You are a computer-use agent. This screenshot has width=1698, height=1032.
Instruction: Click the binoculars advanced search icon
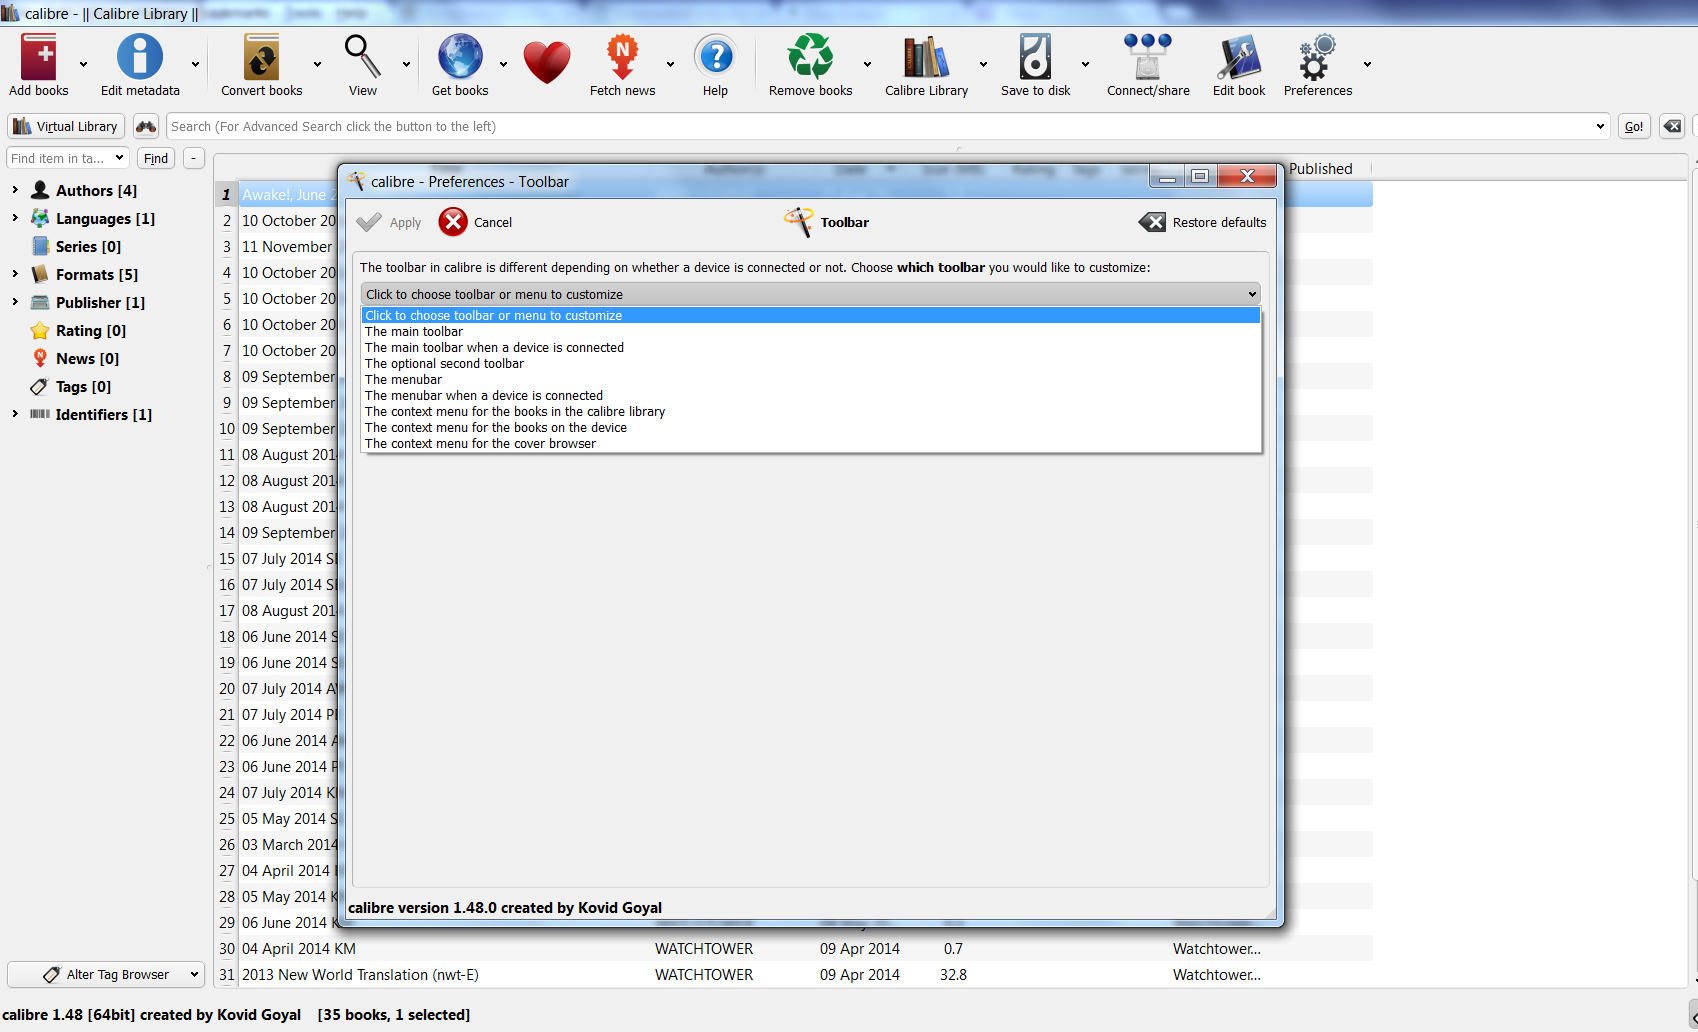click(x=146, y=127)
